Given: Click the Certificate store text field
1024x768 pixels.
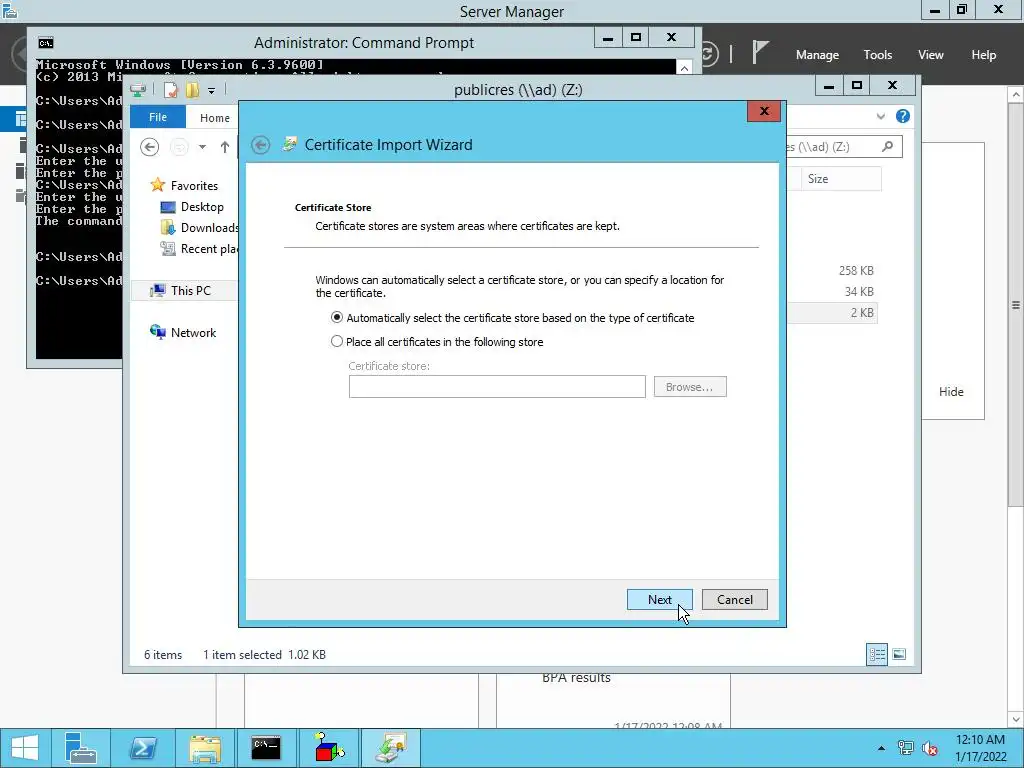Looking at the screenshot, I should point(496,387).
